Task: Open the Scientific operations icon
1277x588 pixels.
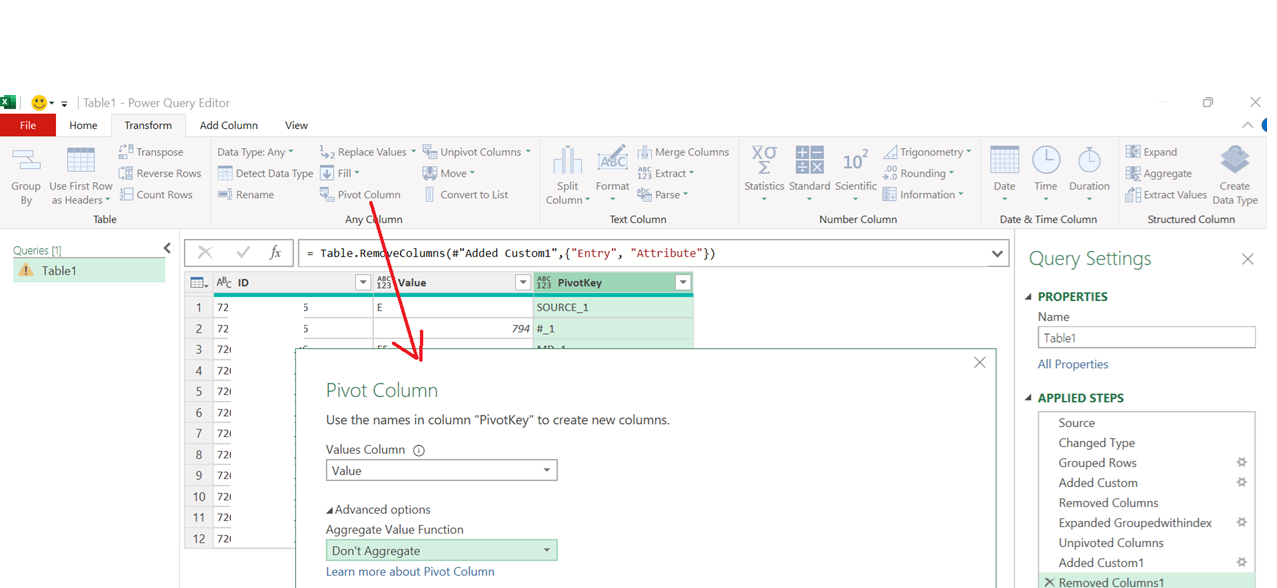Action: pyautogui.click(x=855, y=160)
